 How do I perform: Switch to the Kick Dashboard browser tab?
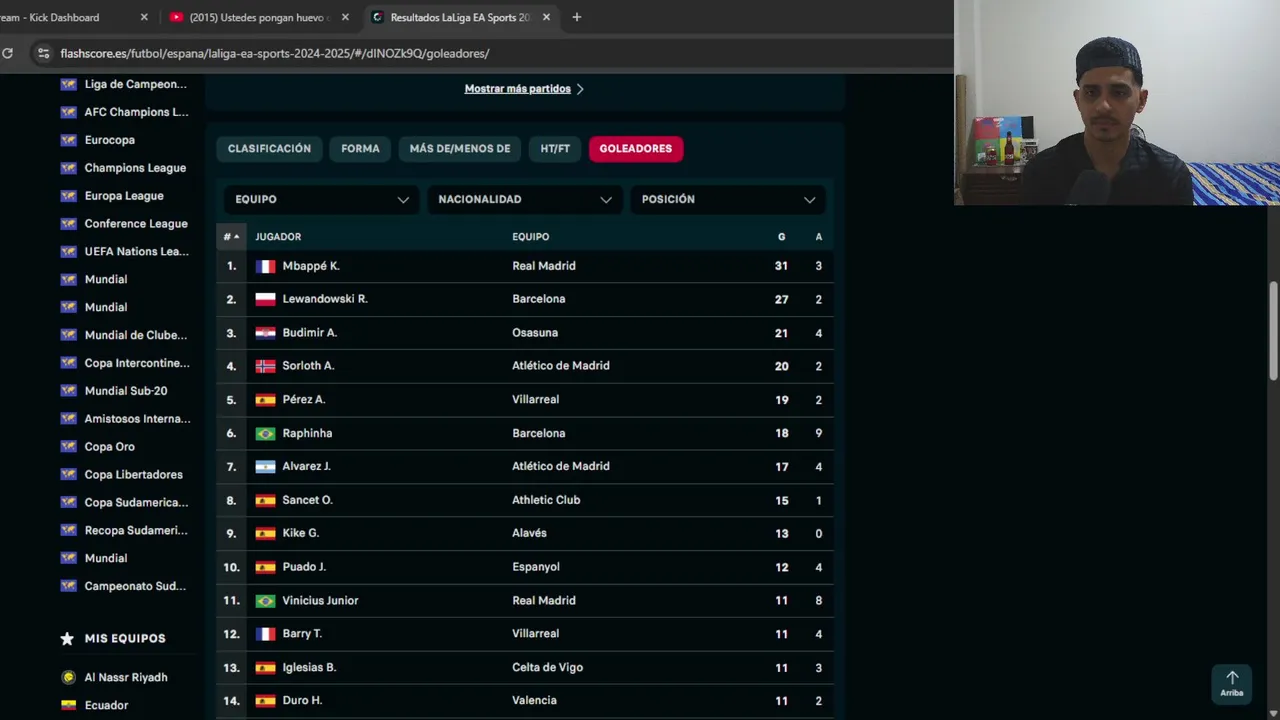(x=70, y=17)
